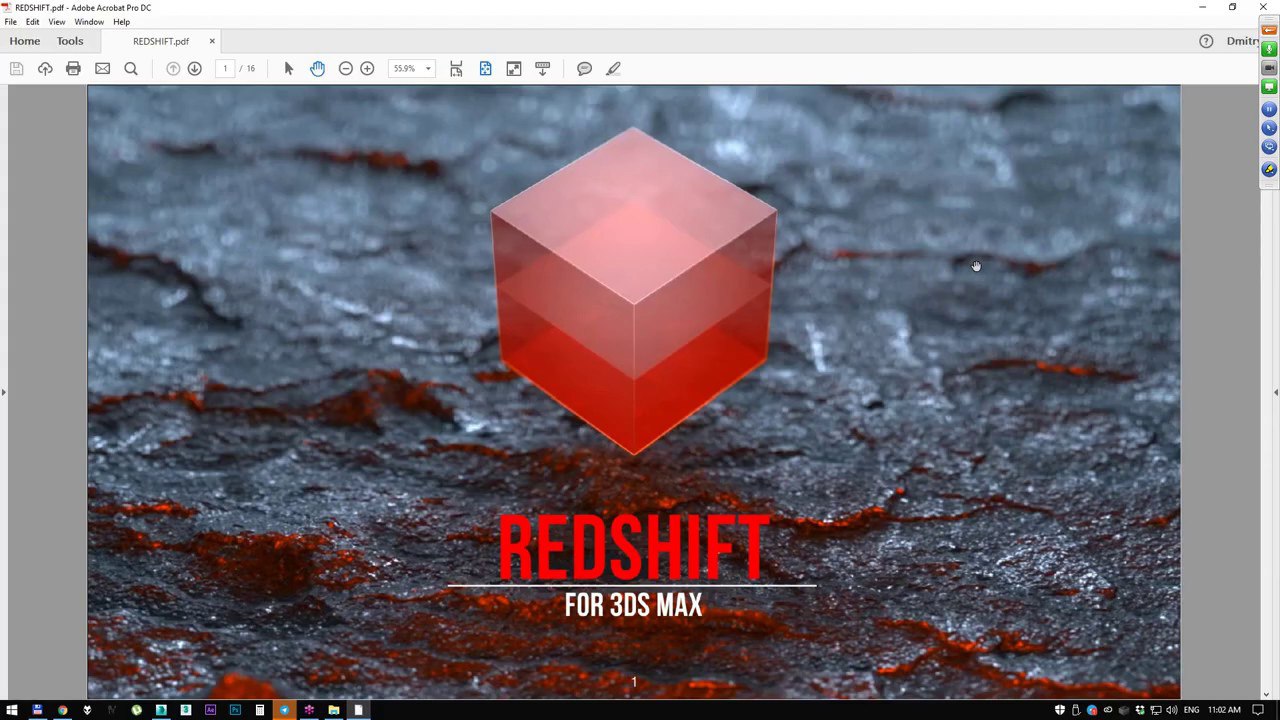Open the Window menu
This screenshot has height=720, width=1280.
tap(89, 22)
